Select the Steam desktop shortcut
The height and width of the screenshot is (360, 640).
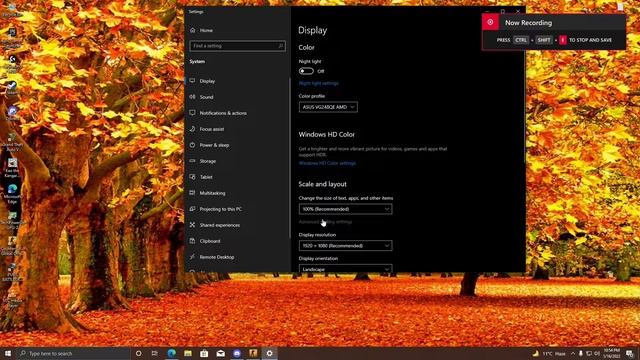(x=12, y=87)
